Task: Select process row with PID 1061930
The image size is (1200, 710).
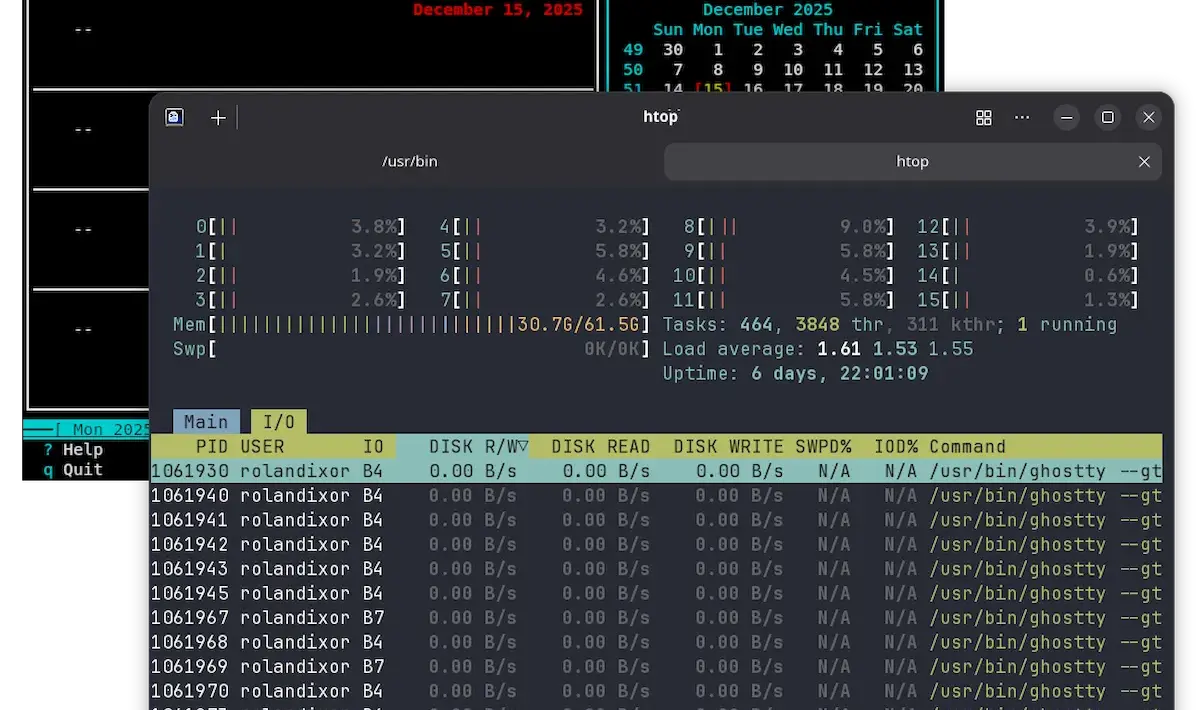Action: click(x=656, y=471)
